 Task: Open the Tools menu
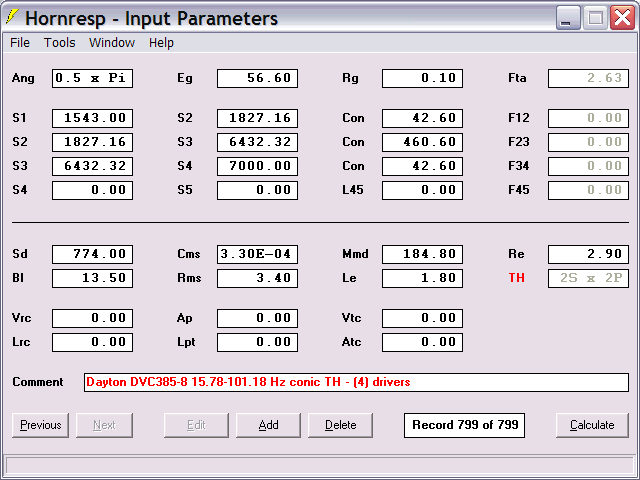click(60, 42)
